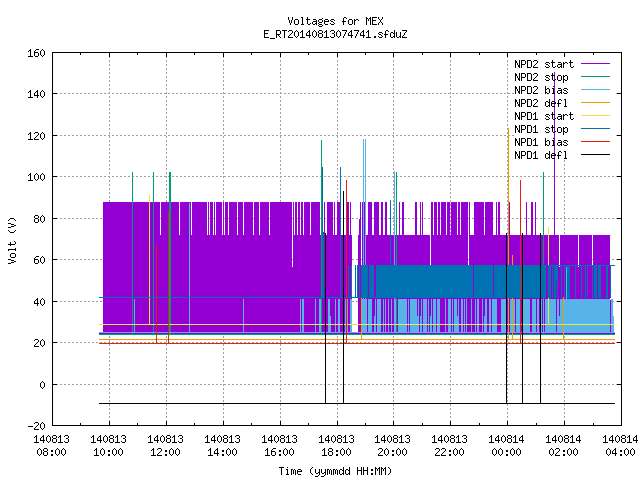This screenshot has width=640, height=480.
Task: Click the x-axis tick label 140814 00:00
Action: pos(507,446)
